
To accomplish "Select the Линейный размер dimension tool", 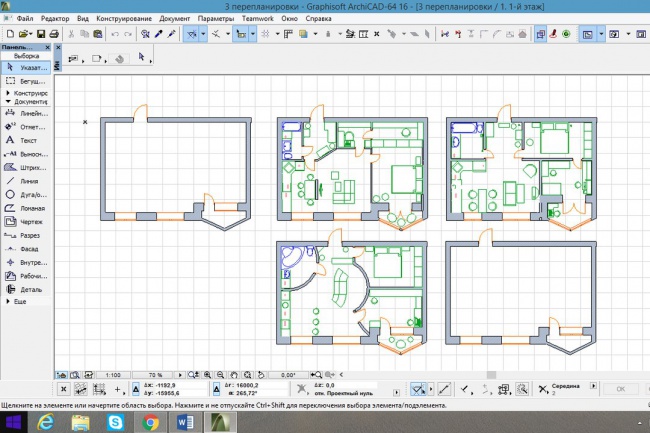I will [27, 114].
